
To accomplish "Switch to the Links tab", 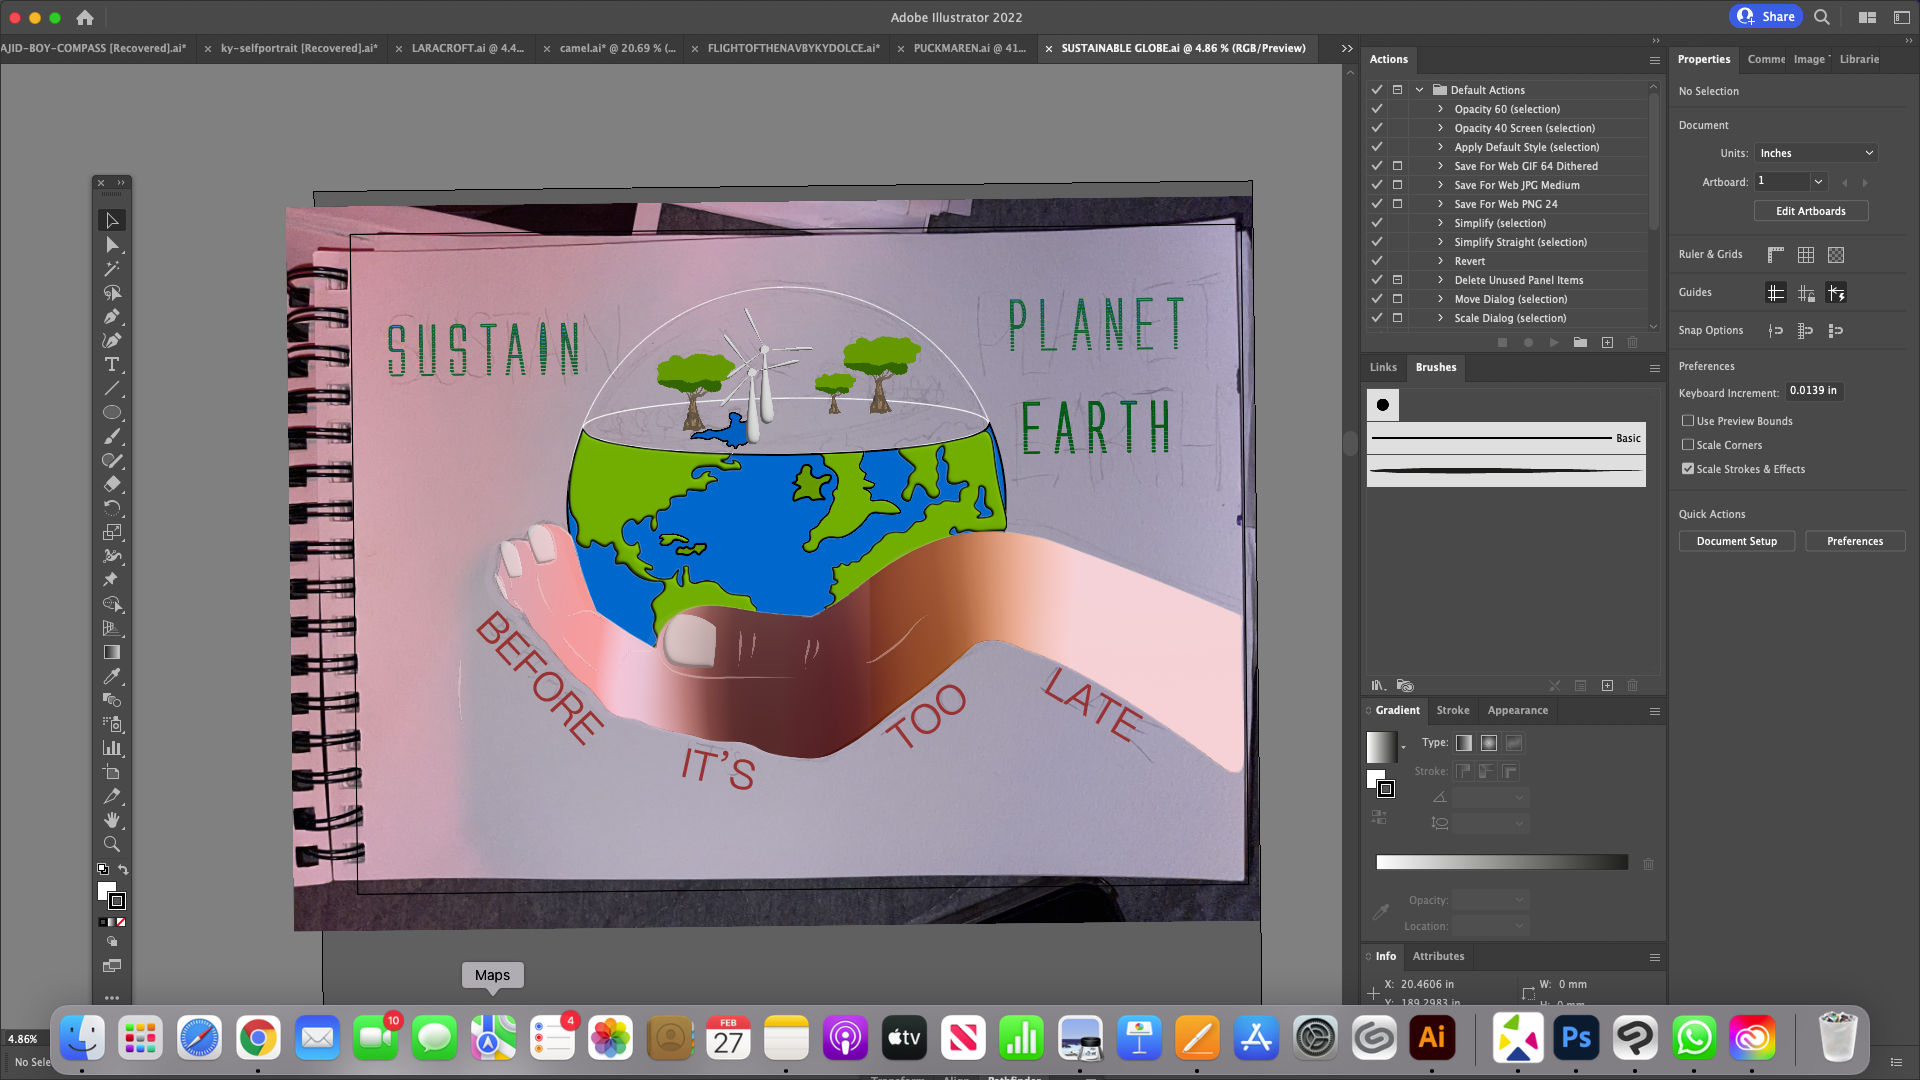I will (1383, 368).
